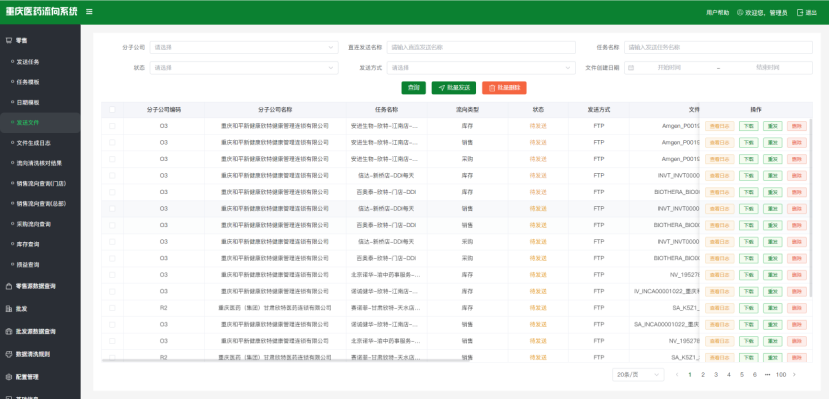Check the 信达-新桥店 库存 row checkbox

point(112,175)
